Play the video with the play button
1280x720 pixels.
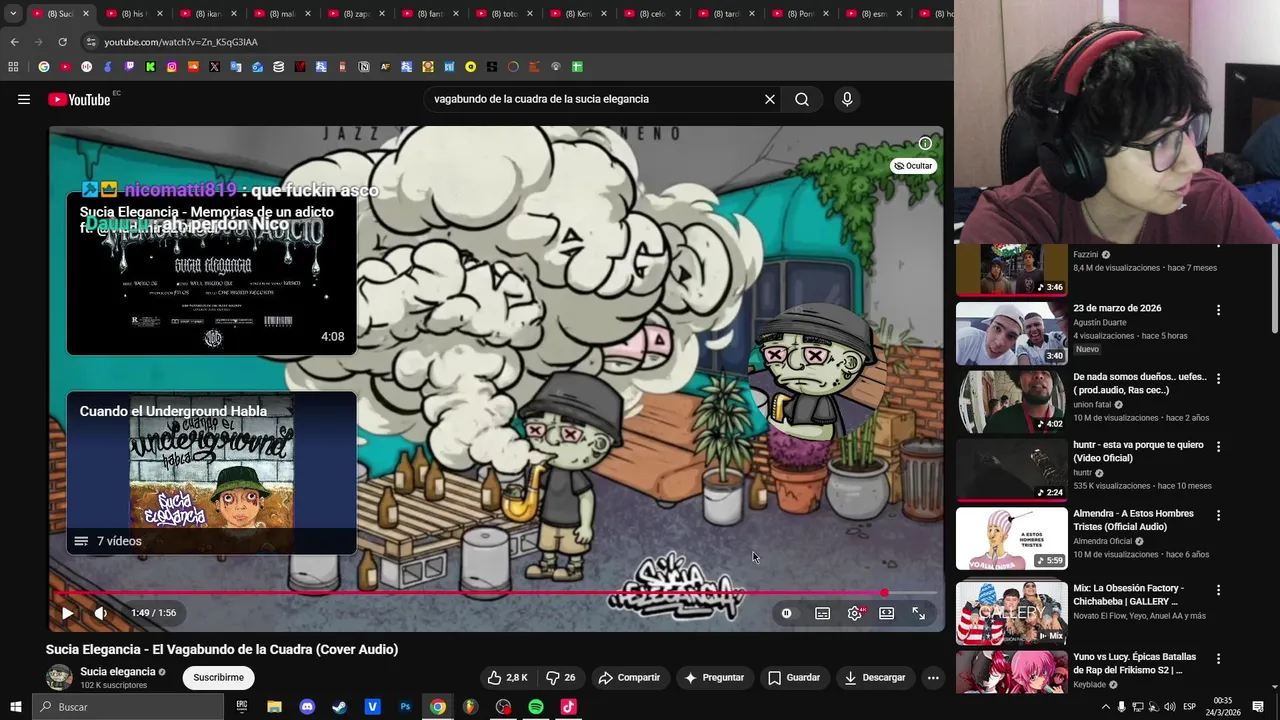pyautogui.click(x=67, y=613)
